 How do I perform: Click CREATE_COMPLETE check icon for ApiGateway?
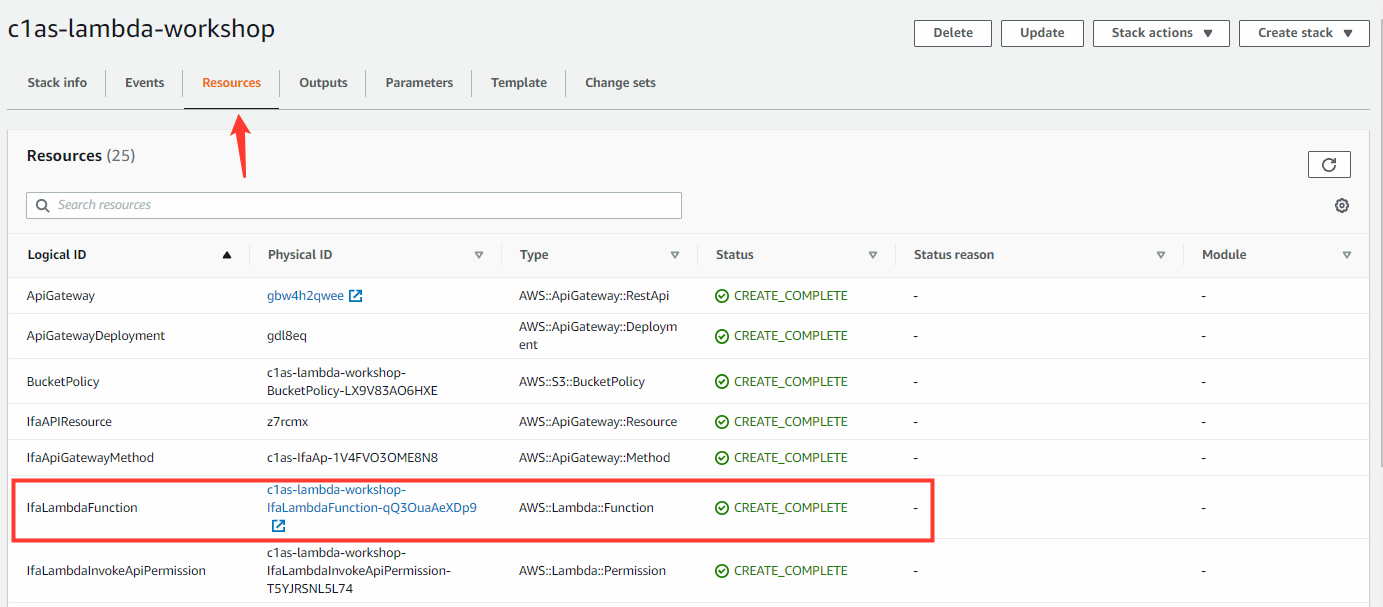coord(722,296)
